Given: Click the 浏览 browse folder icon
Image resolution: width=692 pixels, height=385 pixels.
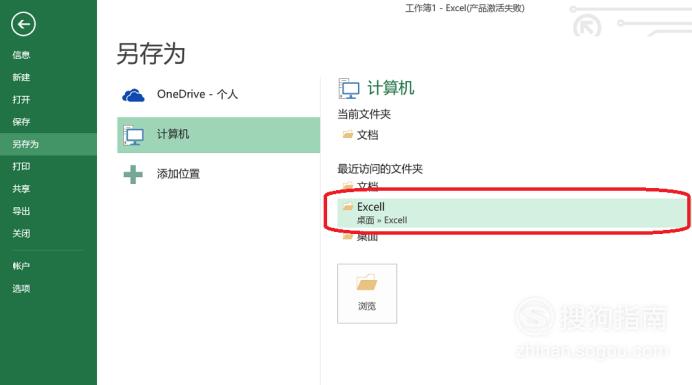Looking at the screenshot, I should click(x=367, y=283).
